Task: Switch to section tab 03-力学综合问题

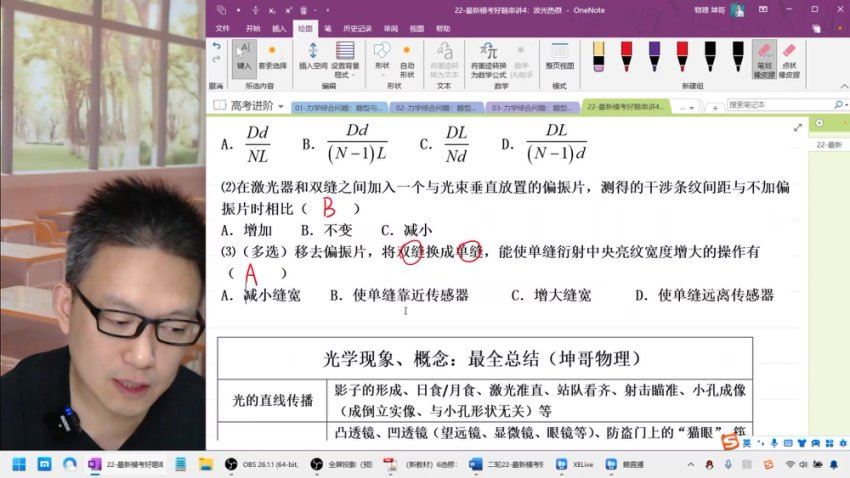Action: click(531, 107)
